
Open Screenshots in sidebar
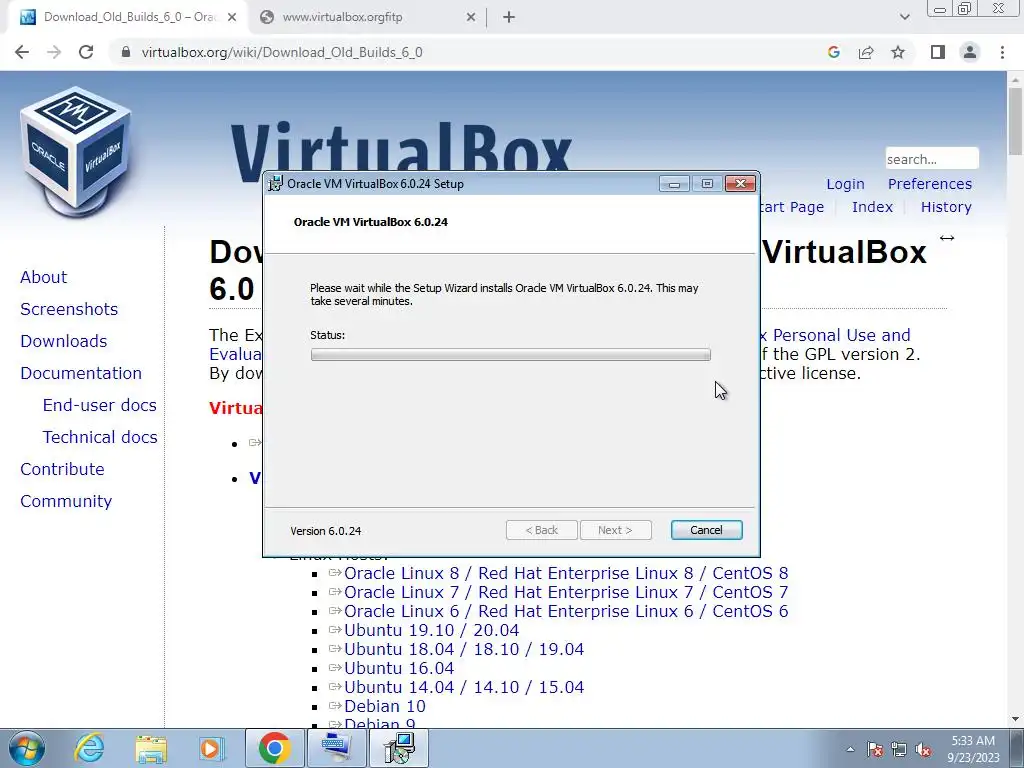click(x=69, y=309)
